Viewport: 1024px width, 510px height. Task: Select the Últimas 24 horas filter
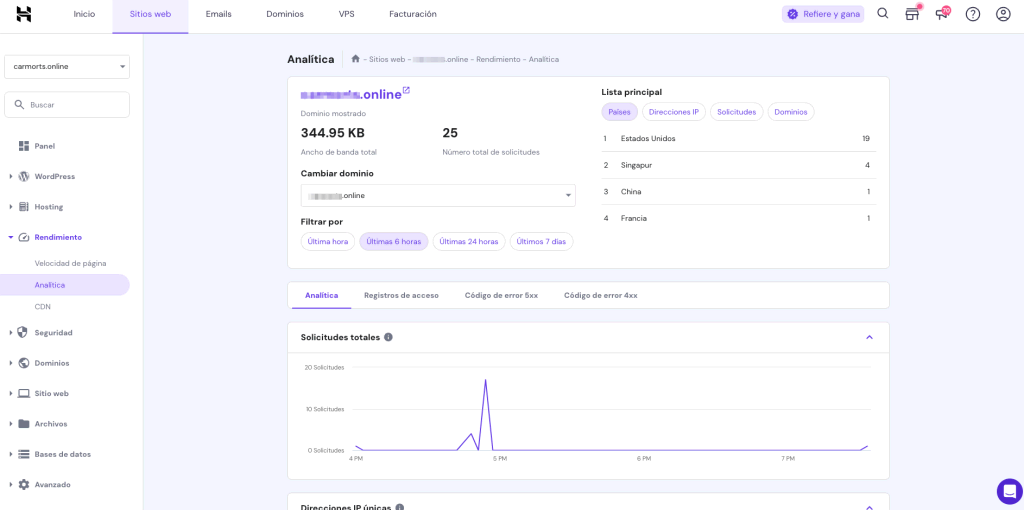pyautogui.click(x=468, y=241)
